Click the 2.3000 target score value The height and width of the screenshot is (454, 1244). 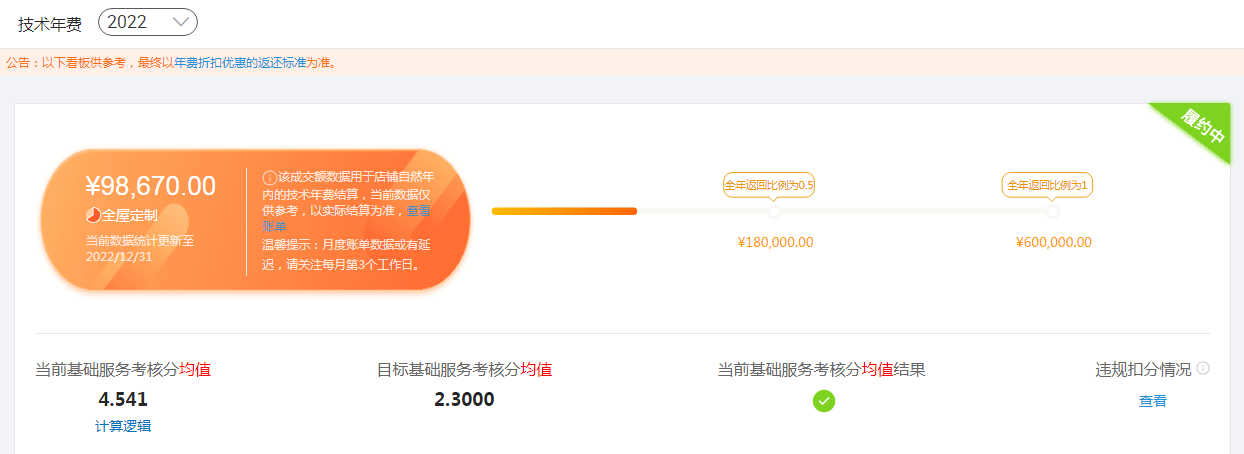pyautogui.click(x=464, y=400)
